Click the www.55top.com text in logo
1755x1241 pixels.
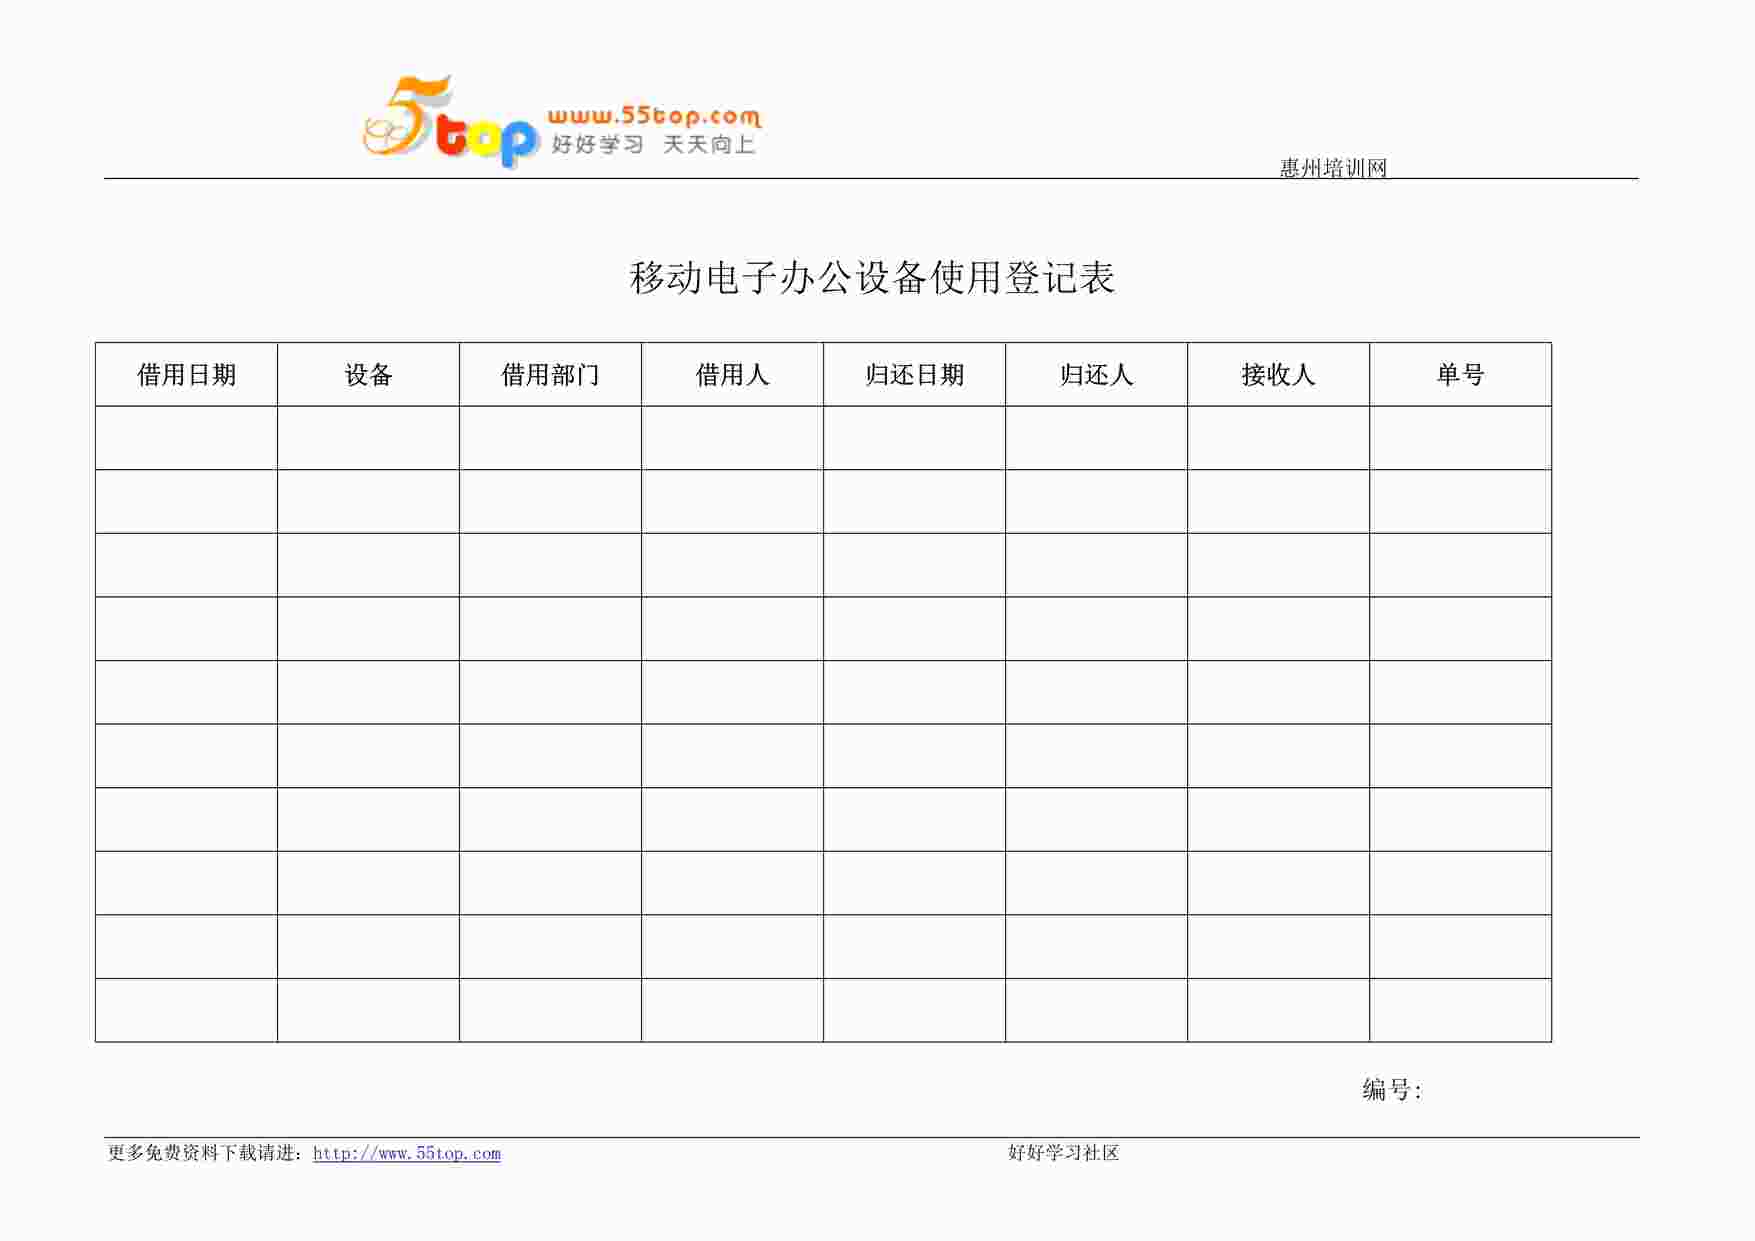tap(654, 117)
